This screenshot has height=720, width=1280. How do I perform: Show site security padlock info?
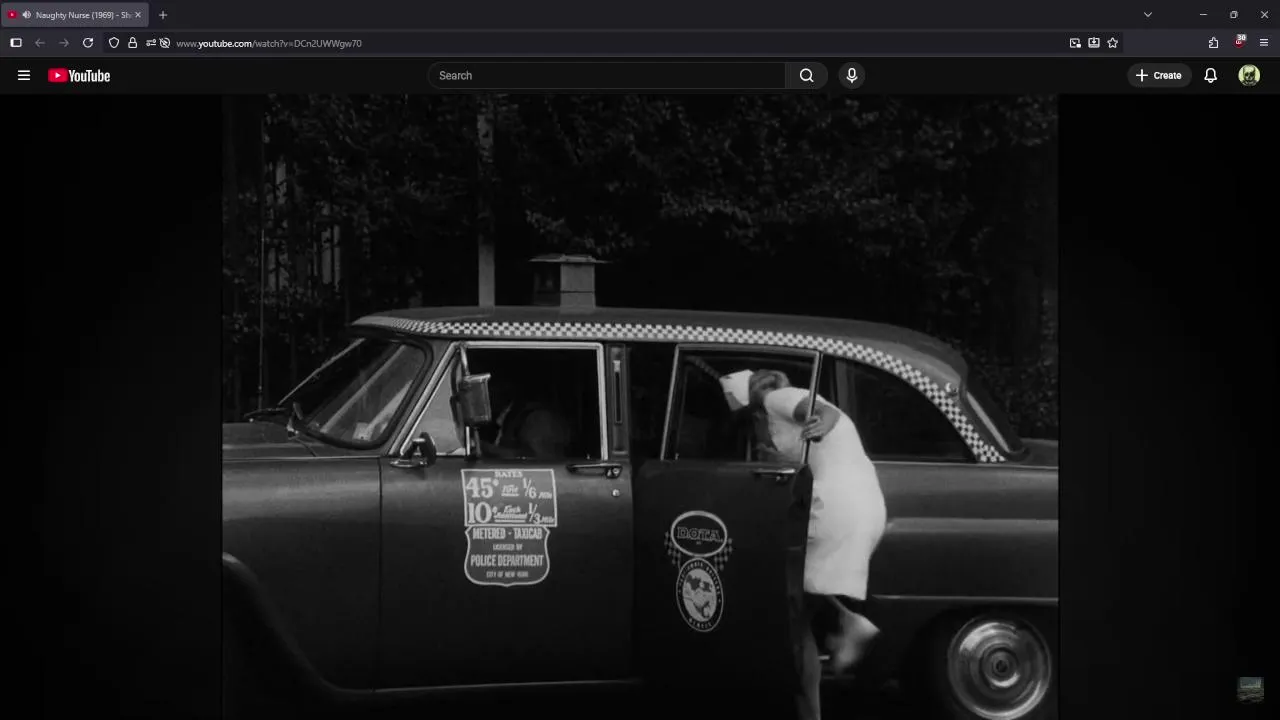tap(132, 43)
